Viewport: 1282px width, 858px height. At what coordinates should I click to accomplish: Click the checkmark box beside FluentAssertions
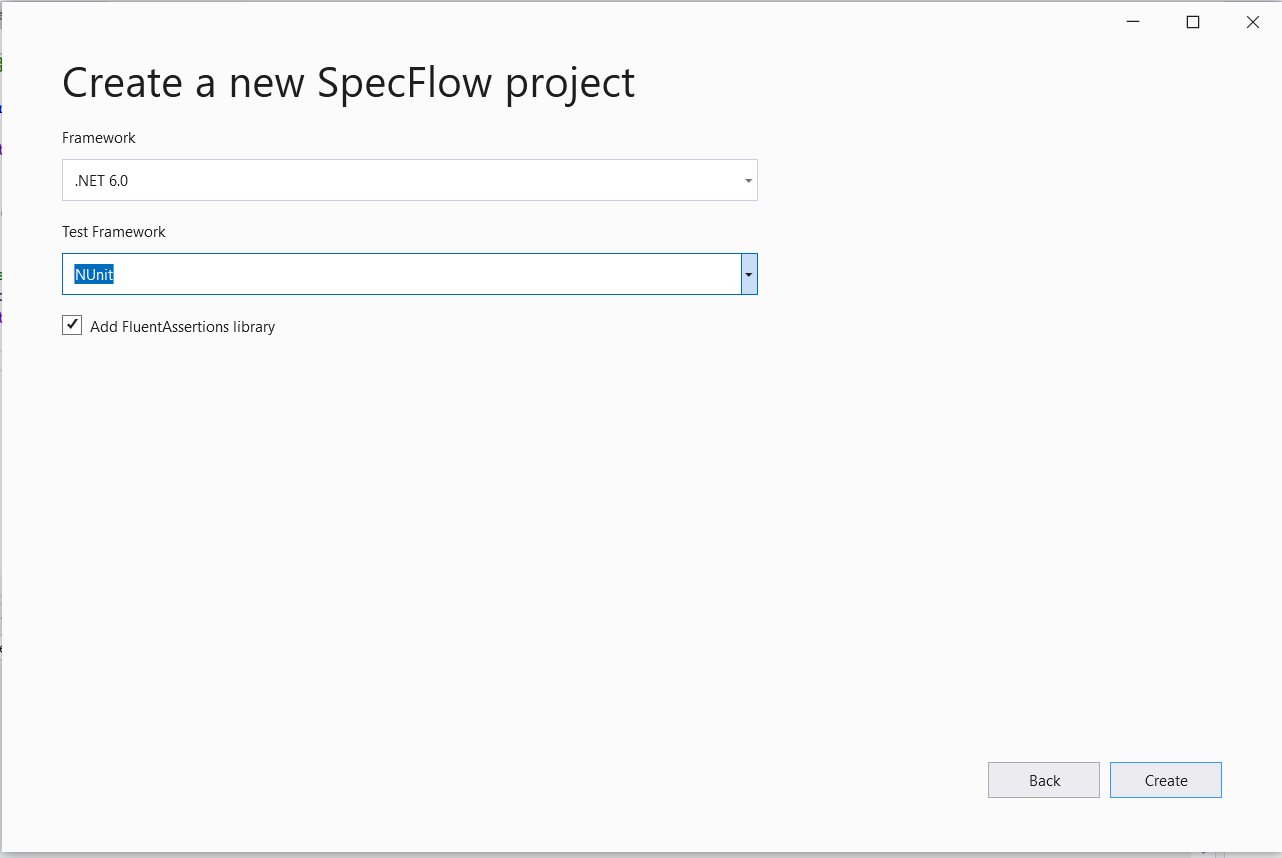click(72, 325)
